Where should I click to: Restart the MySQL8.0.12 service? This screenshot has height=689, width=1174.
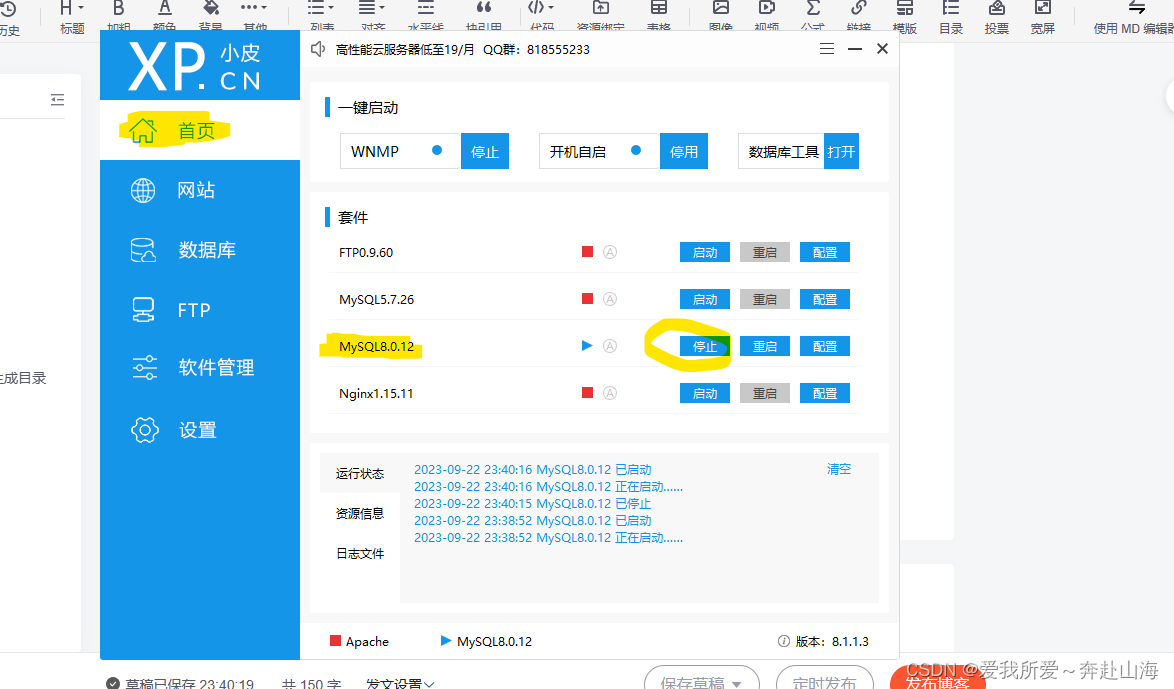coord(764,346)
